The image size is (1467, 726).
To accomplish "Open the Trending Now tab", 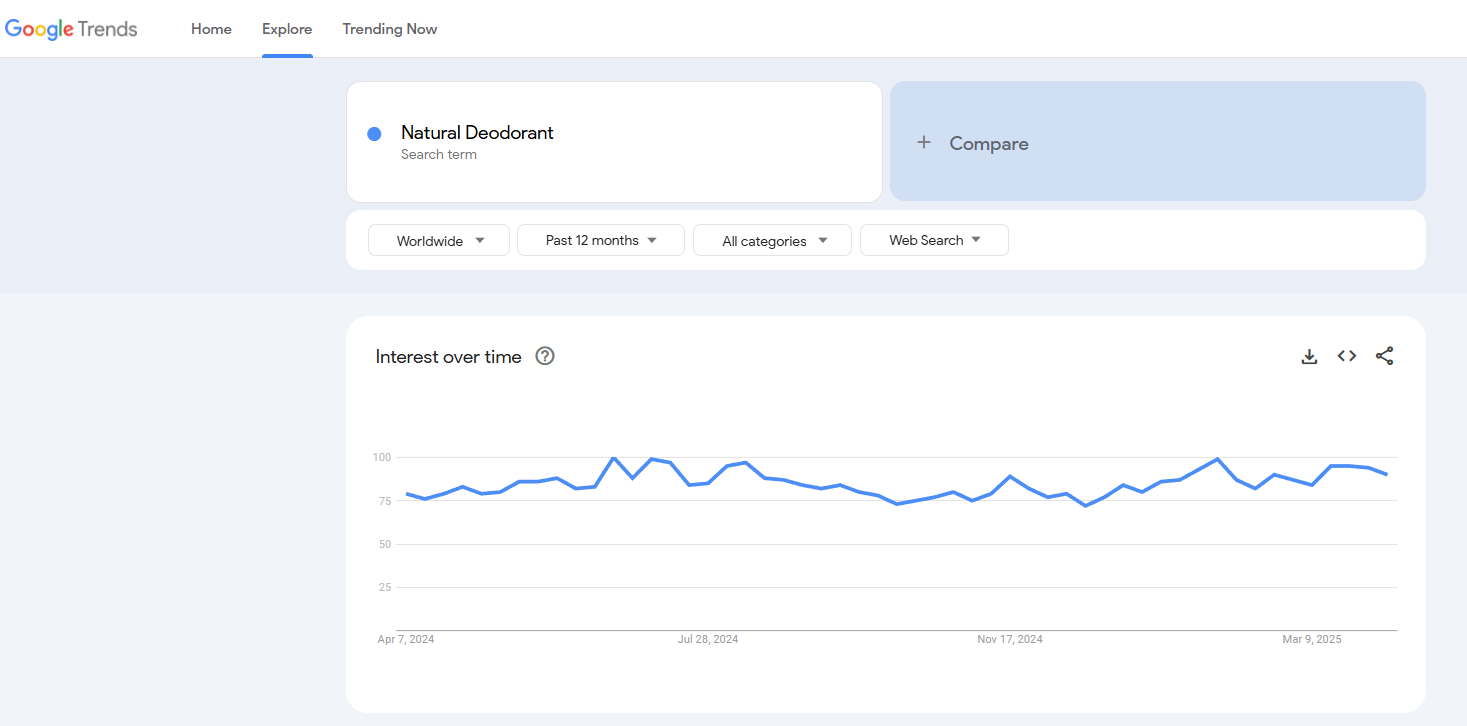I will tap(390, 29).
